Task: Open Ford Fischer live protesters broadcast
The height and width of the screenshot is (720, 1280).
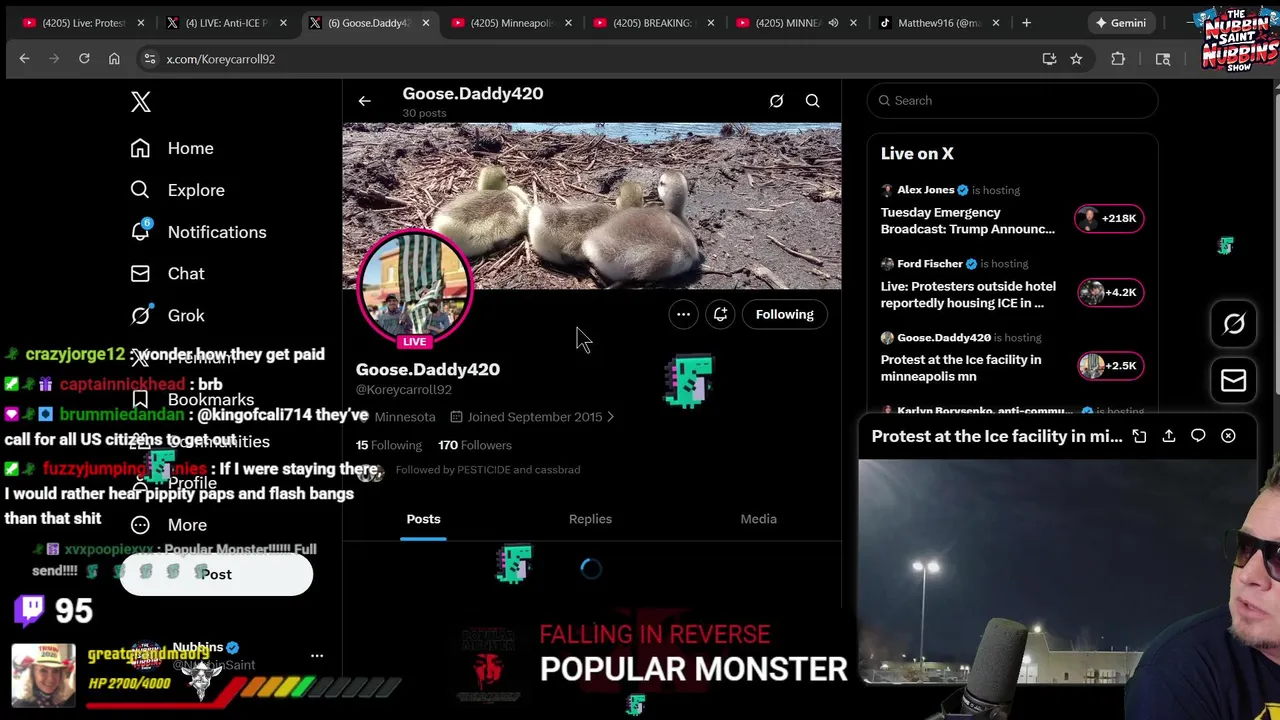Action: coord(968,294)
